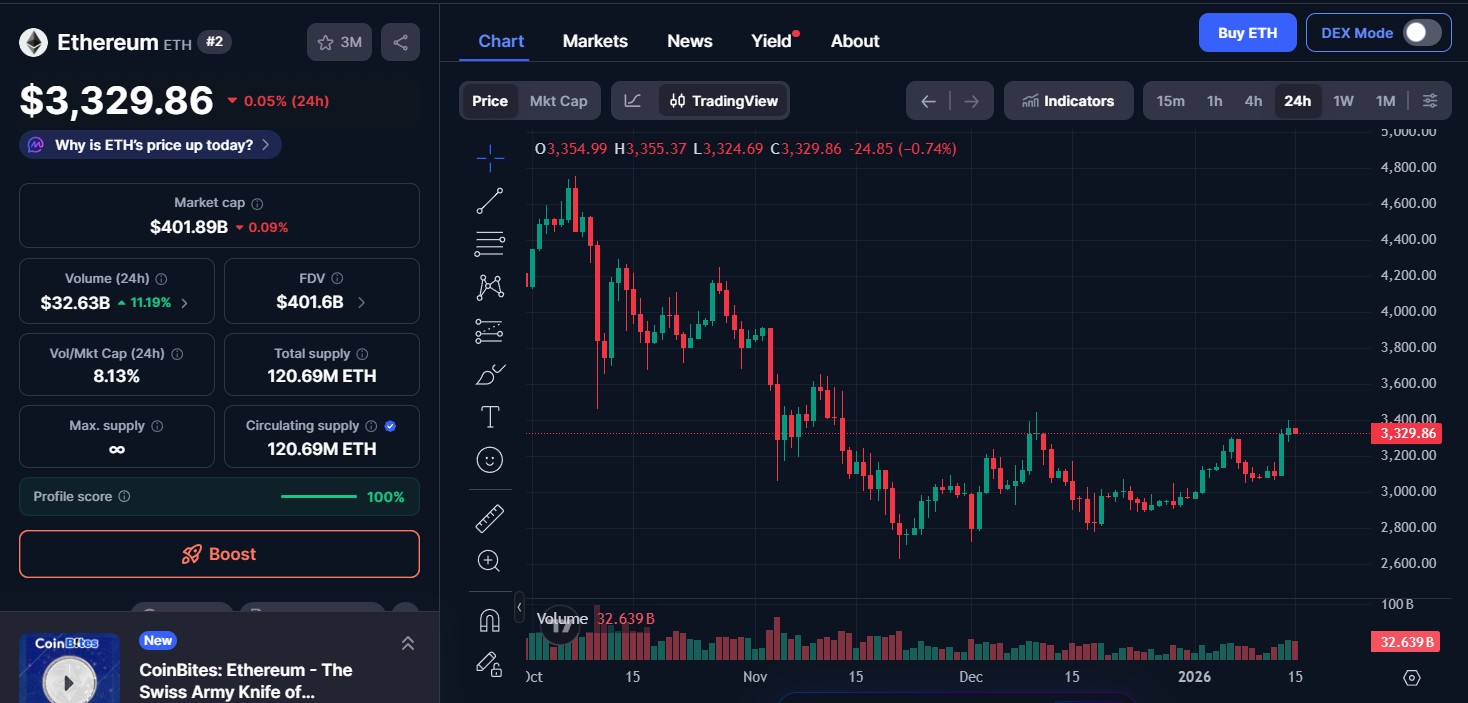Image resolution: width=1468 pixels, height=703 pixels.
Task: Select the measure ruler tool
Action: pyautogui.click(x=489, y=517)
